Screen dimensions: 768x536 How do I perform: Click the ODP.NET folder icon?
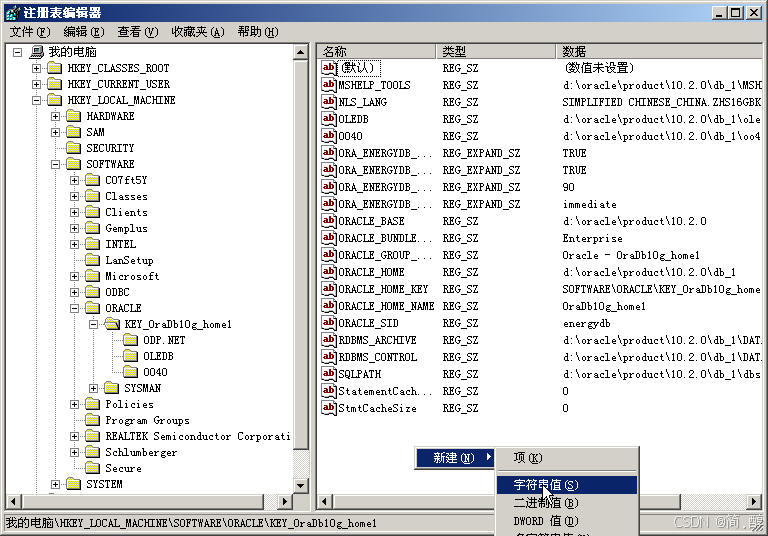point(130,340)
